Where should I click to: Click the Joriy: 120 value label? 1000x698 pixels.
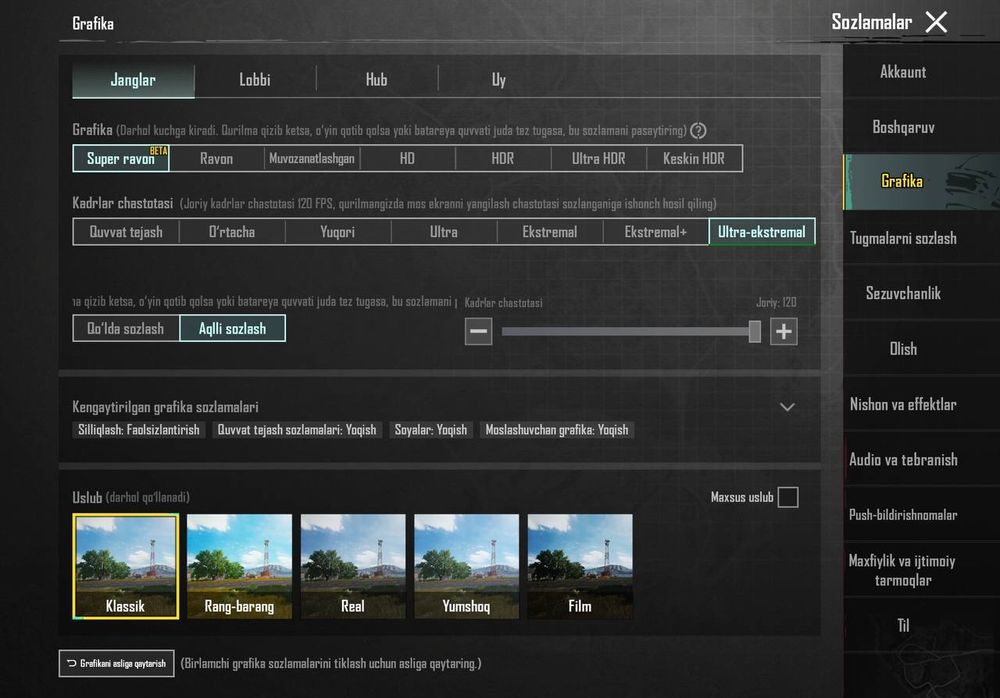(x=776, y=302)
